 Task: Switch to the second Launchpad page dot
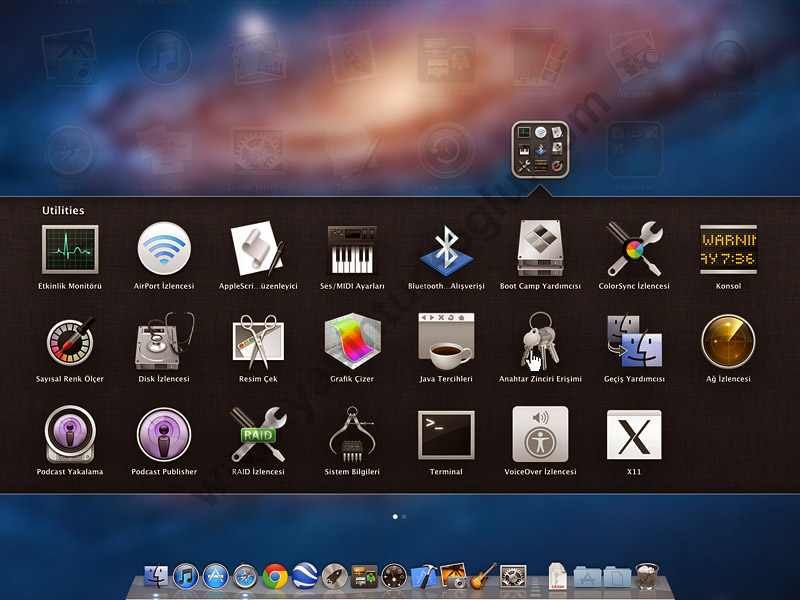tap(404, 517)
